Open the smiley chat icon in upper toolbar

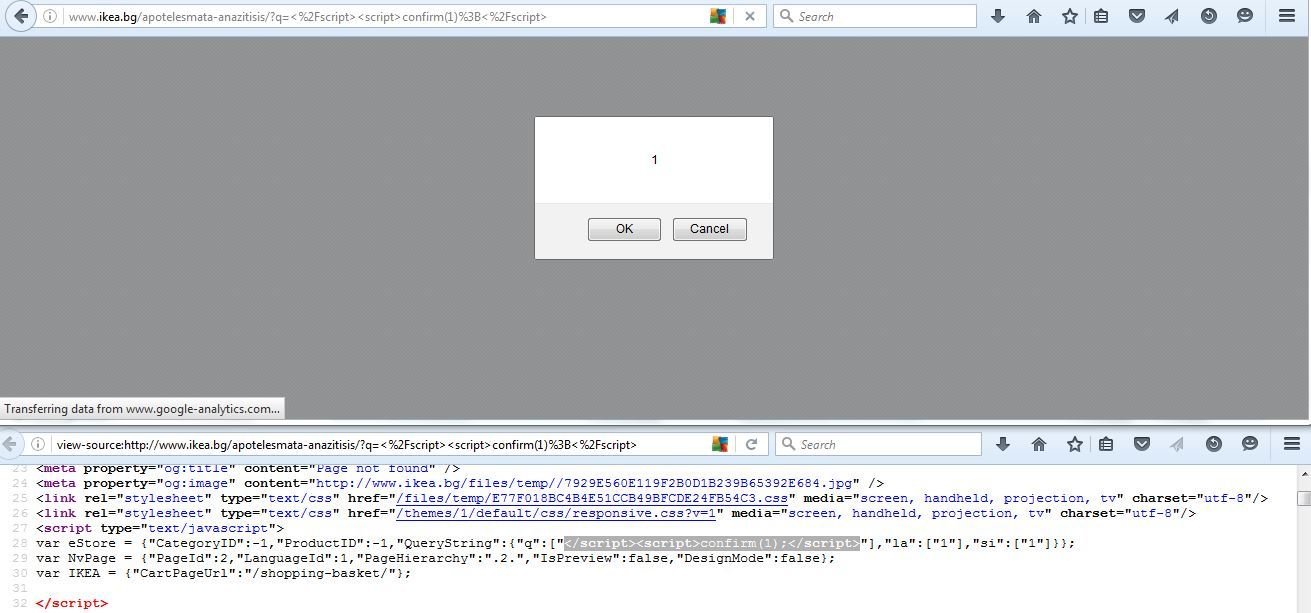coord(1245,16)
